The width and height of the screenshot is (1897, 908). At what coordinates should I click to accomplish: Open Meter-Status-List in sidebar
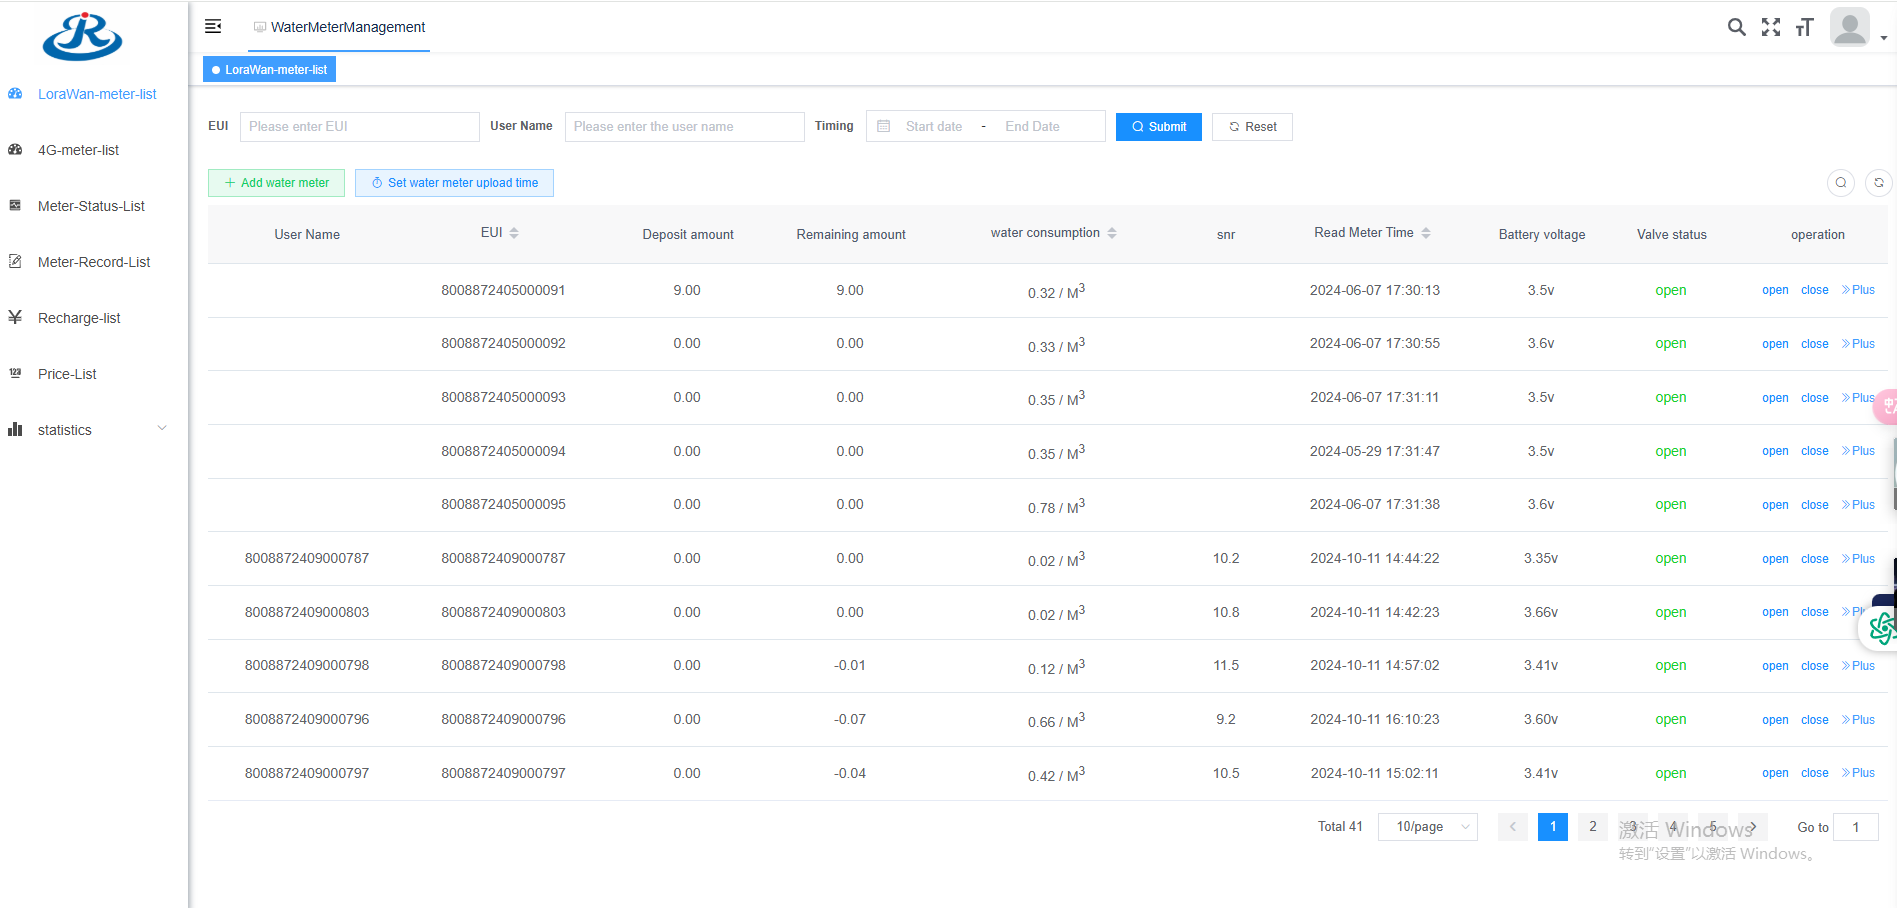[91, 206]
